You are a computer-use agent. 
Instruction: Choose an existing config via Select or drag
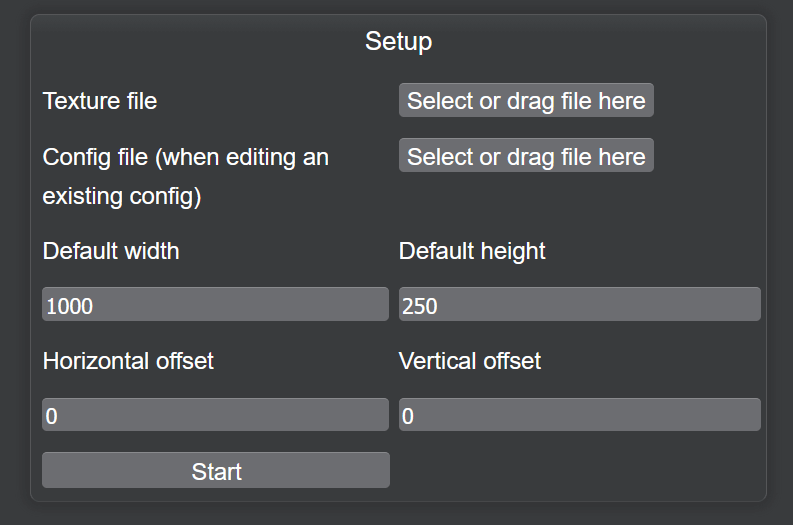tap(526, 156)
